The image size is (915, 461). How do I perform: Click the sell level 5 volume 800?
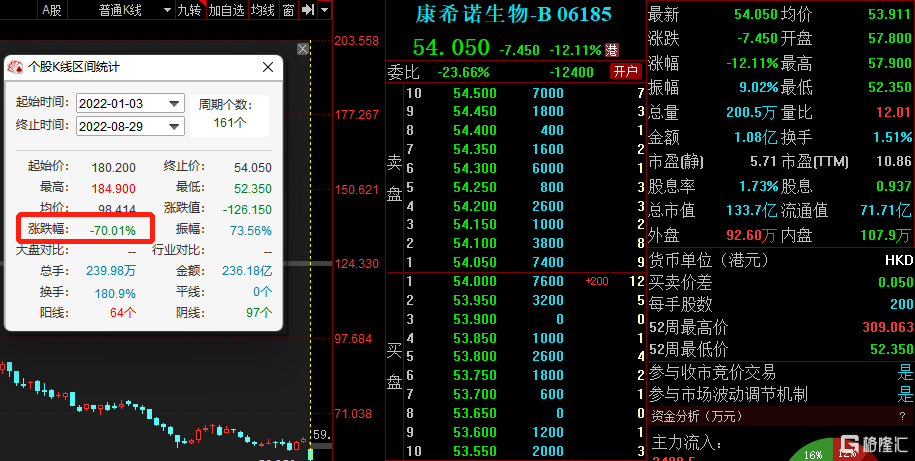point(552,187)
